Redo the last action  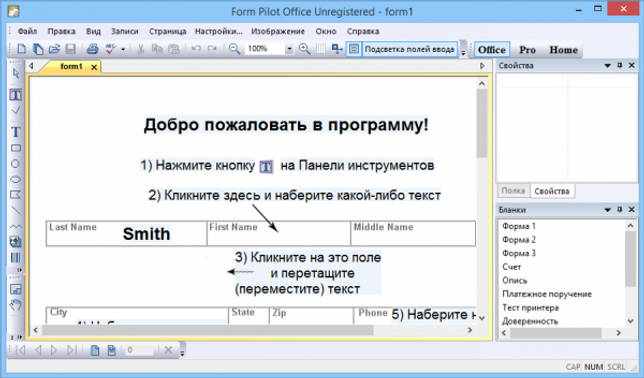tap(212, 49)
